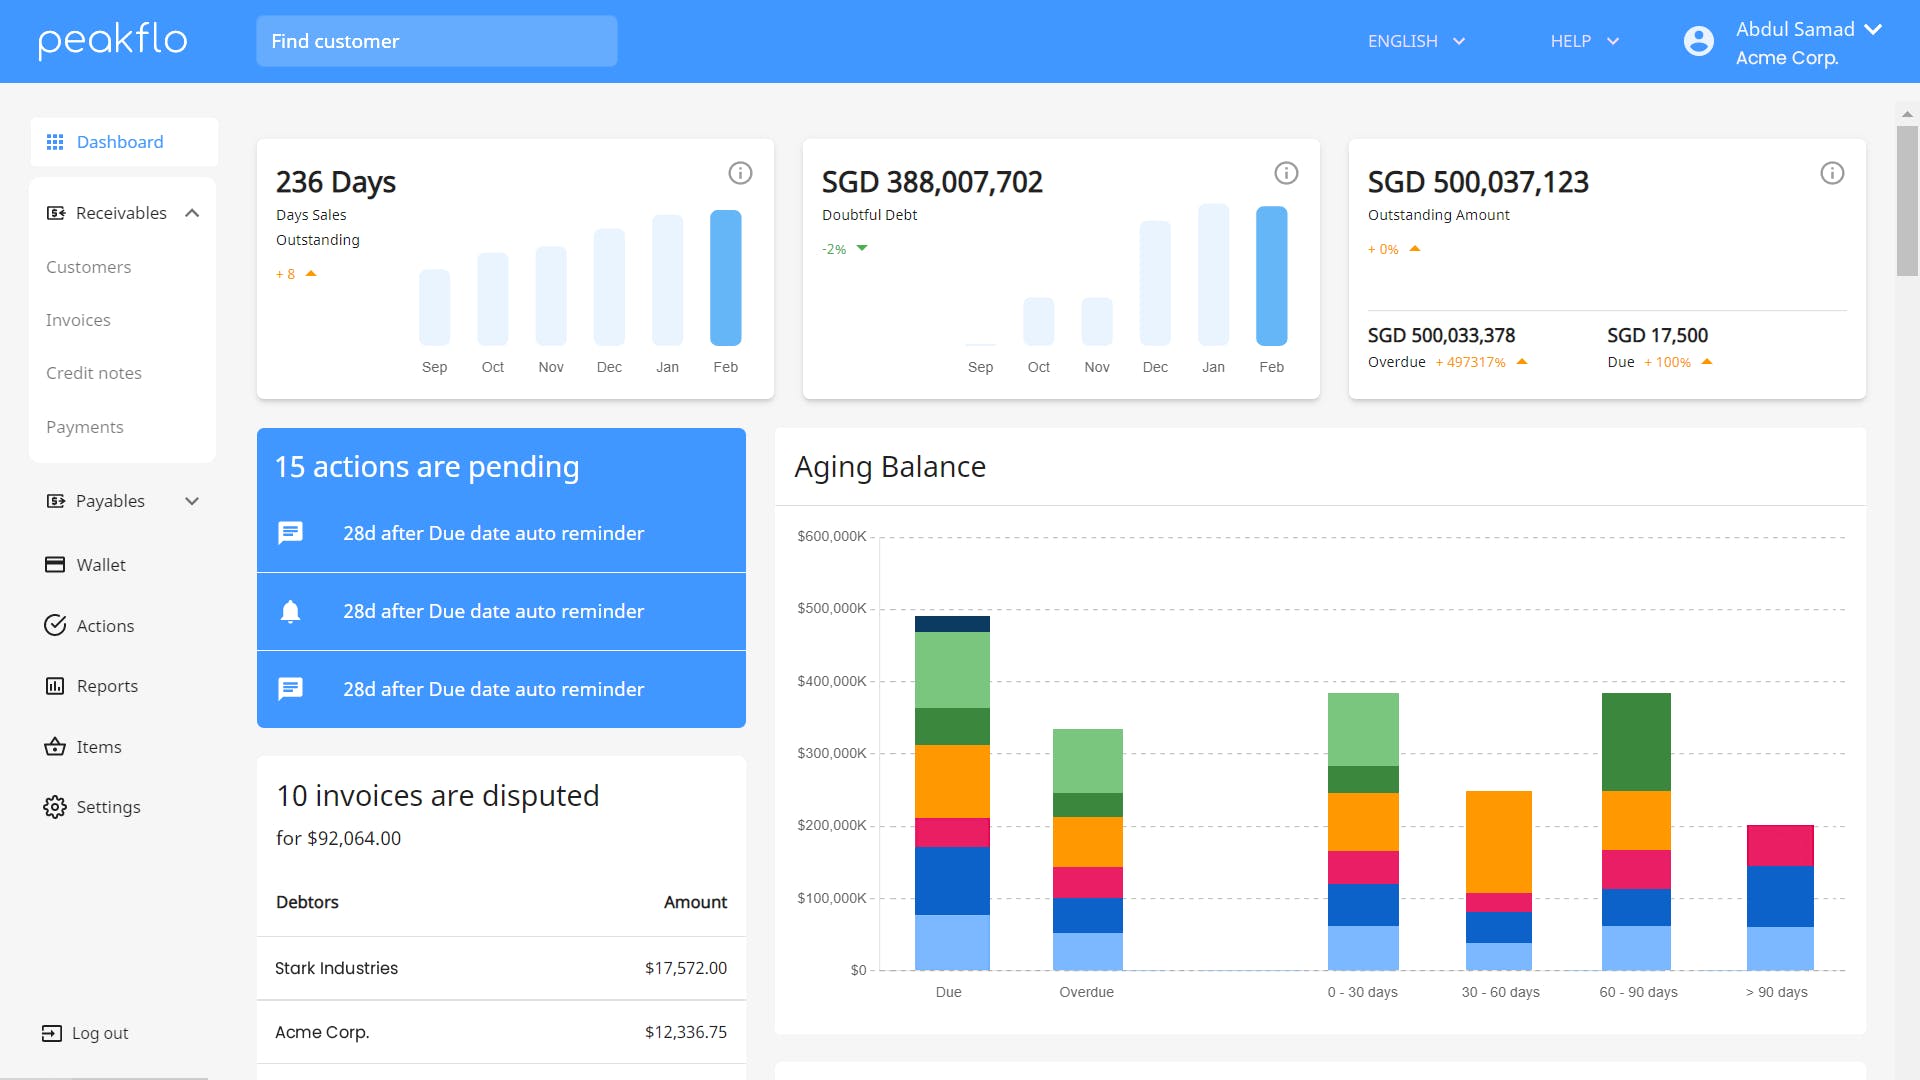Image resolution: width=1920 pixels, height=1080 pixels.
Task: Collapse the Receivables menu section
Action: pyautogui.click(x=192, y=213)
